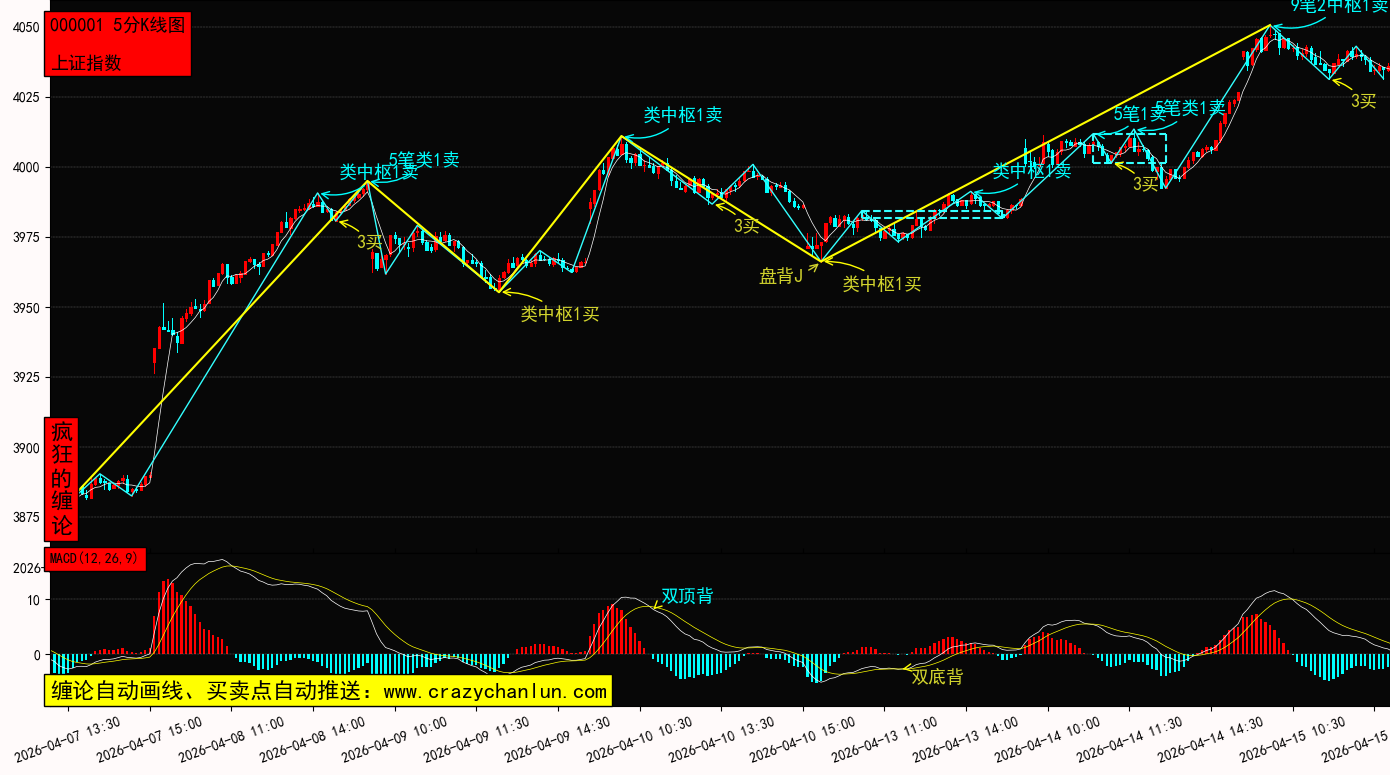Click the 类中枢1买 label beside 盘背J
The height and width of the screenshot is (775, 1390).
point(881,284)
